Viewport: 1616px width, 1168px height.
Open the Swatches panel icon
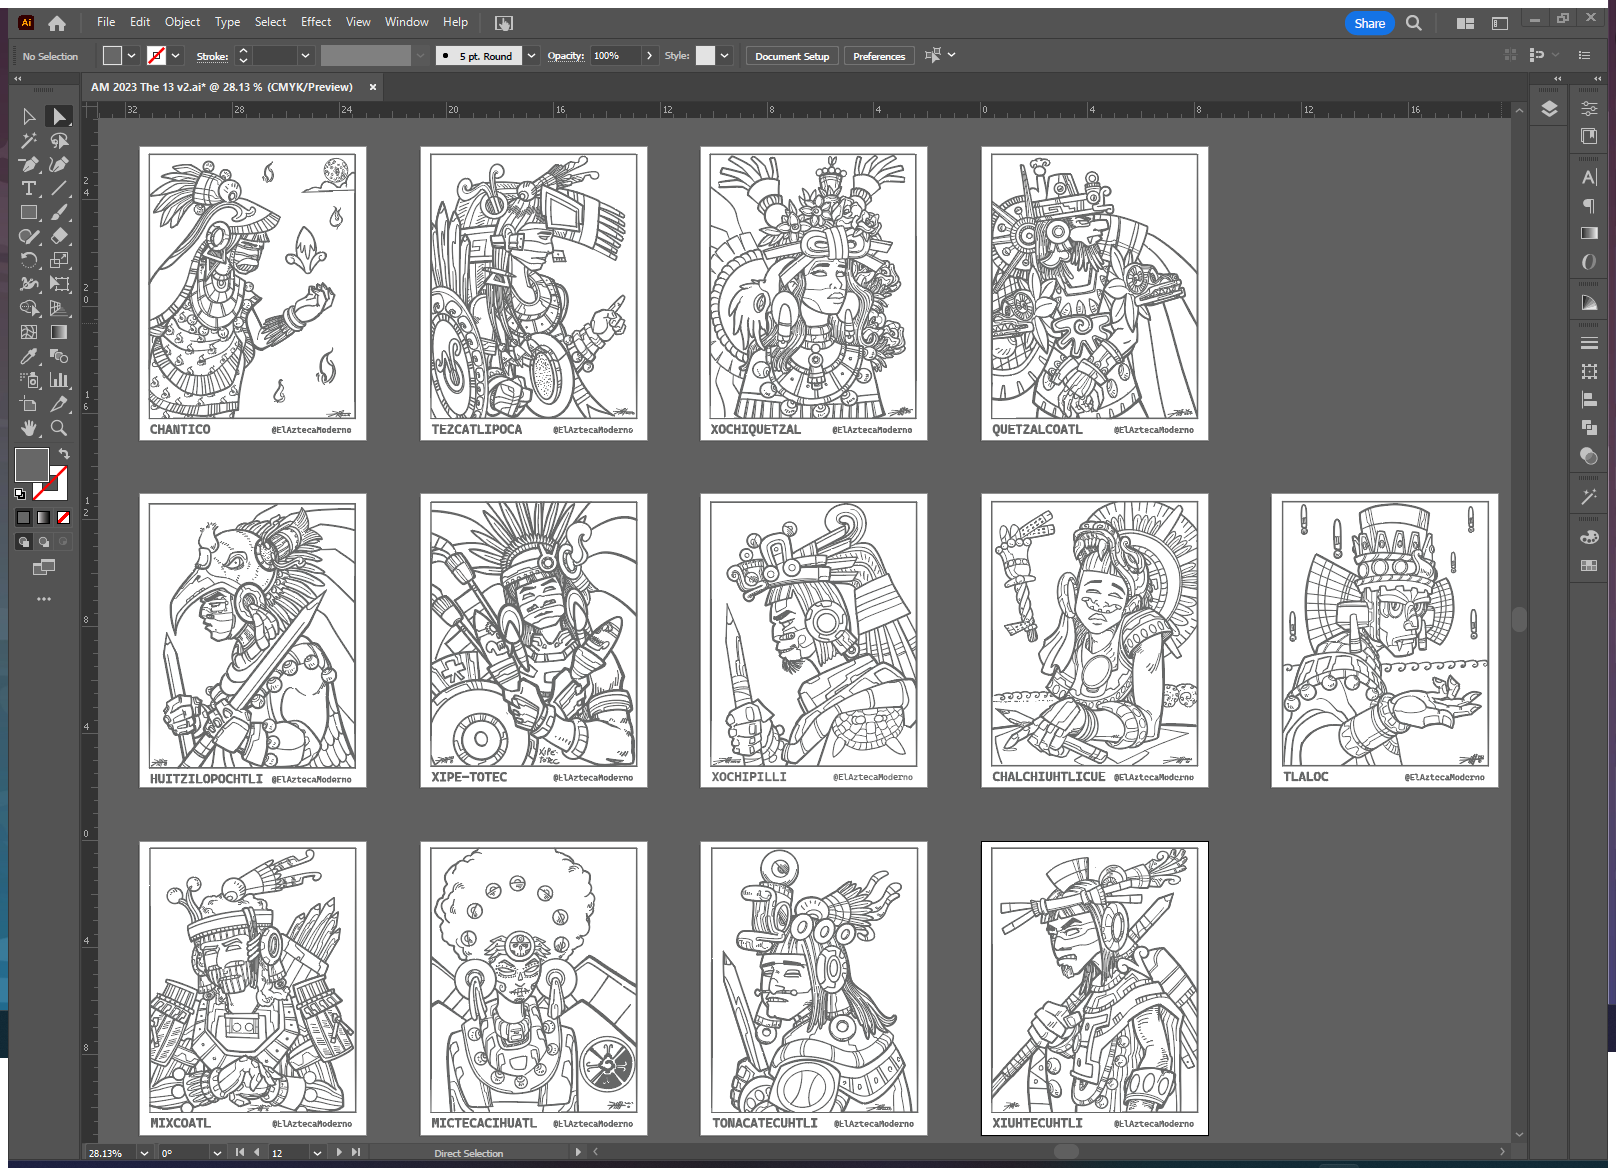click(1589, 565)
